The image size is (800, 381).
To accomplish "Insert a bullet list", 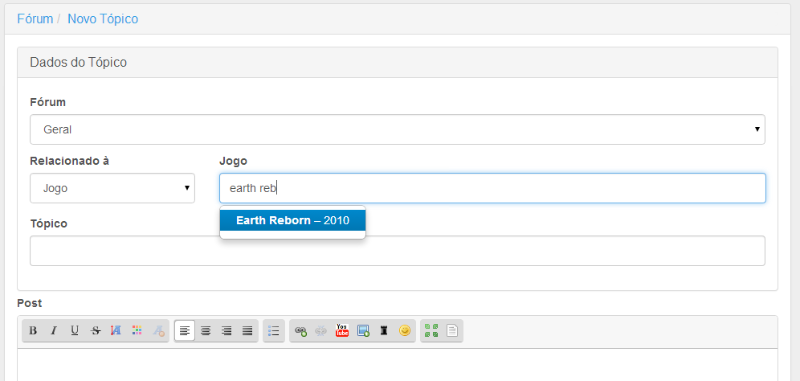I will (274, 331).
